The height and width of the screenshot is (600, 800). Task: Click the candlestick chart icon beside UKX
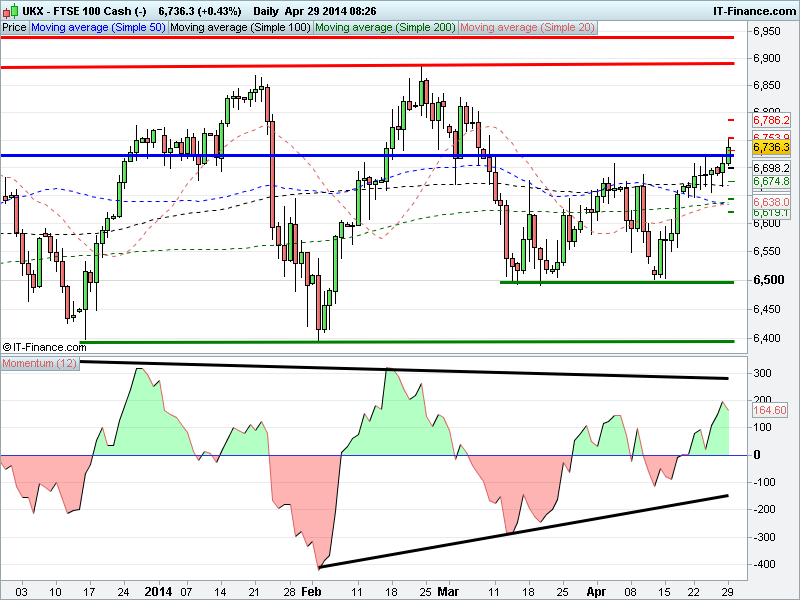pyautogui.click(x=11, y=10)
